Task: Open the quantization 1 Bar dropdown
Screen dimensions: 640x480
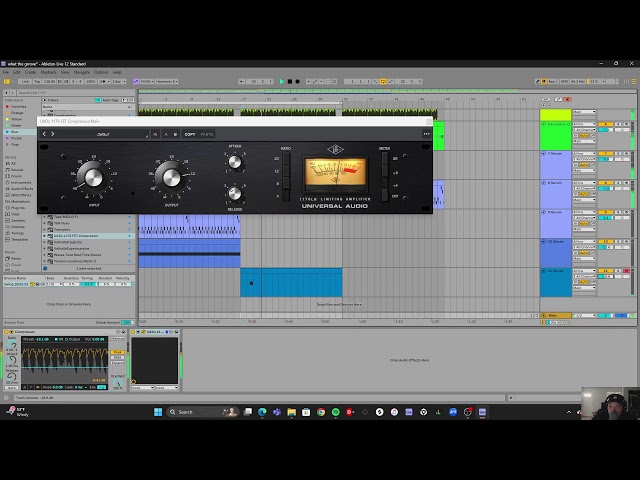Action: pyautogui.click(x=119, y=82)
